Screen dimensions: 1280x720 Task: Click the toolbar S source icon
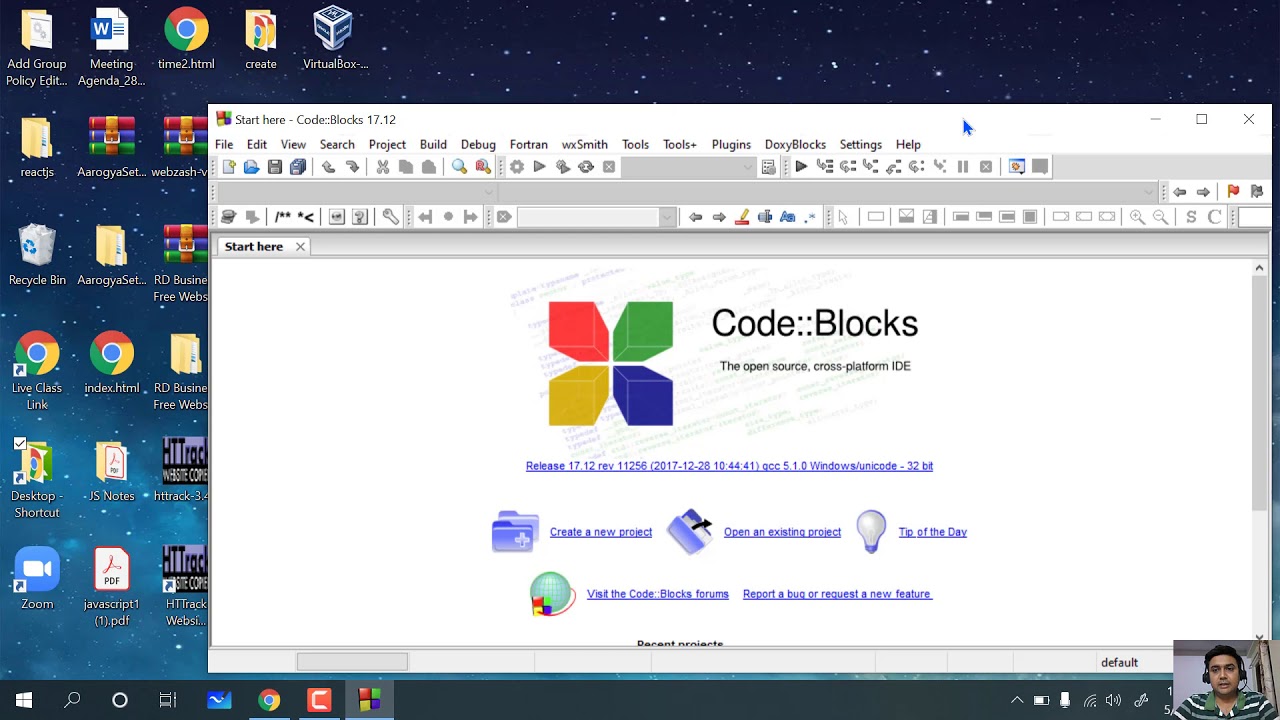pos(1191,217)
